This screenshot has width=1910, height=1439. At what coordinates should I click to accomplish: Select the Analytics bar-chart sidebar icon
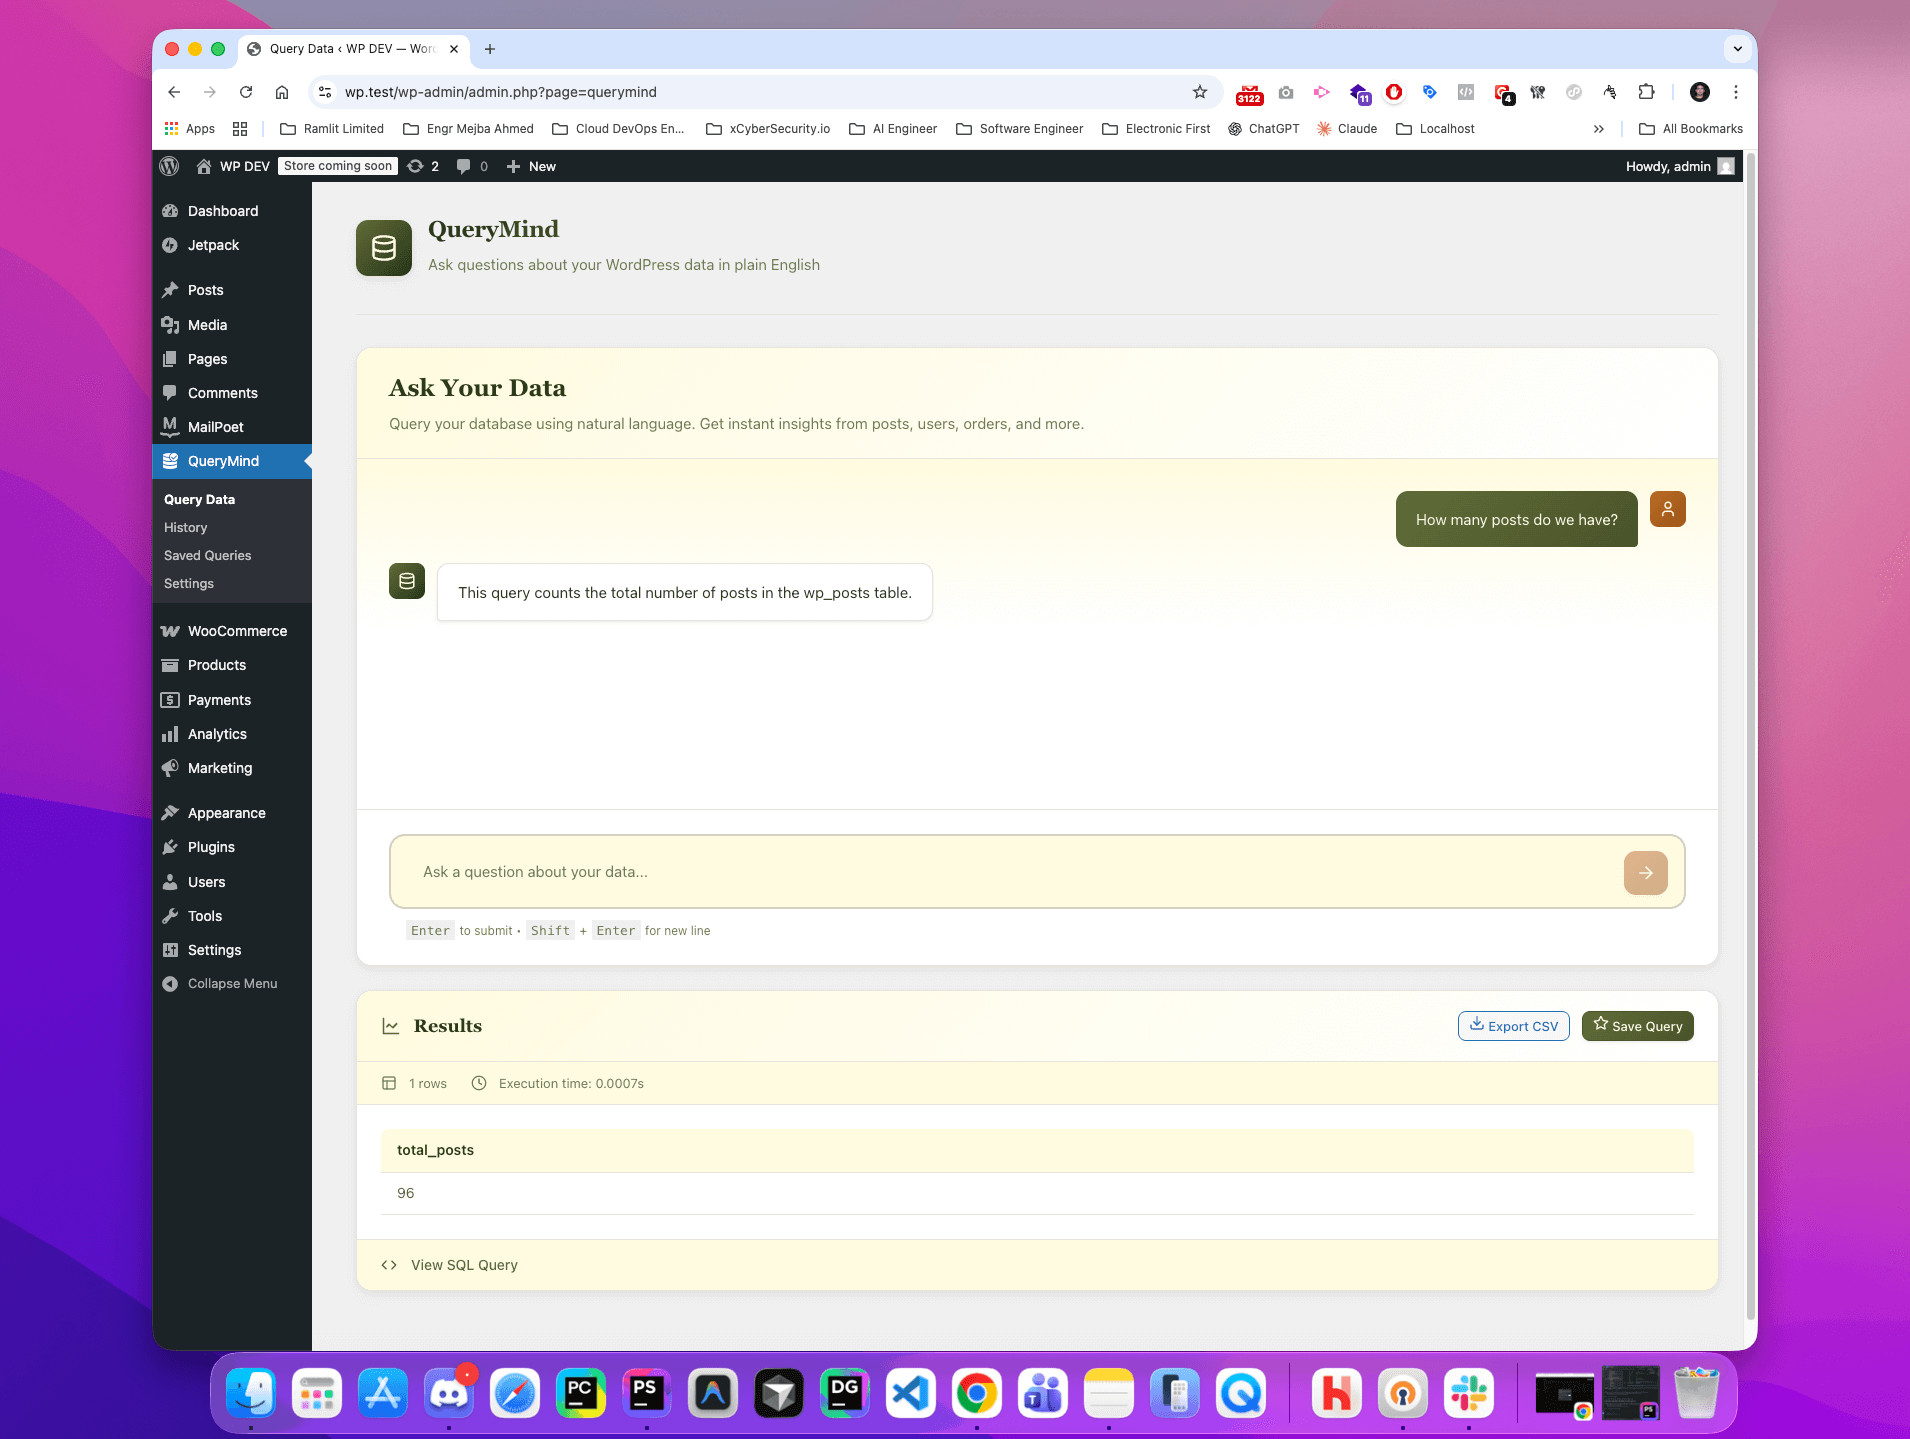[x=171, y=734]
